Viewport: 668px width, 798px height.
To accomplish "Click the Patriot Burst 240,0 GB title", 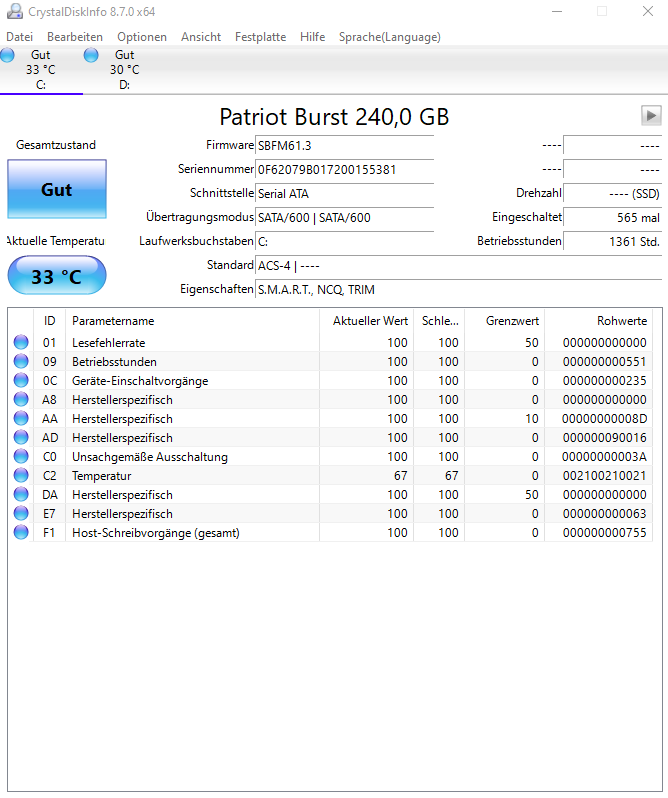I will point(334,117).
